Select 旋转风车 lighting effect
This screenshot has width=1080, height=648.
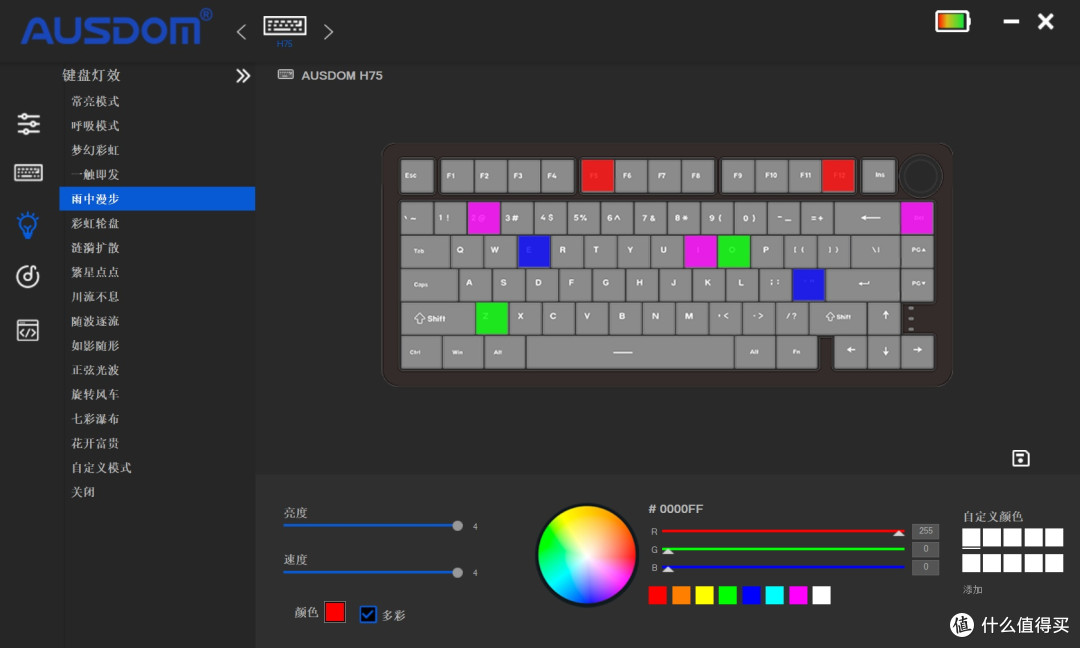pyautogui.click(x=95, y=395)
